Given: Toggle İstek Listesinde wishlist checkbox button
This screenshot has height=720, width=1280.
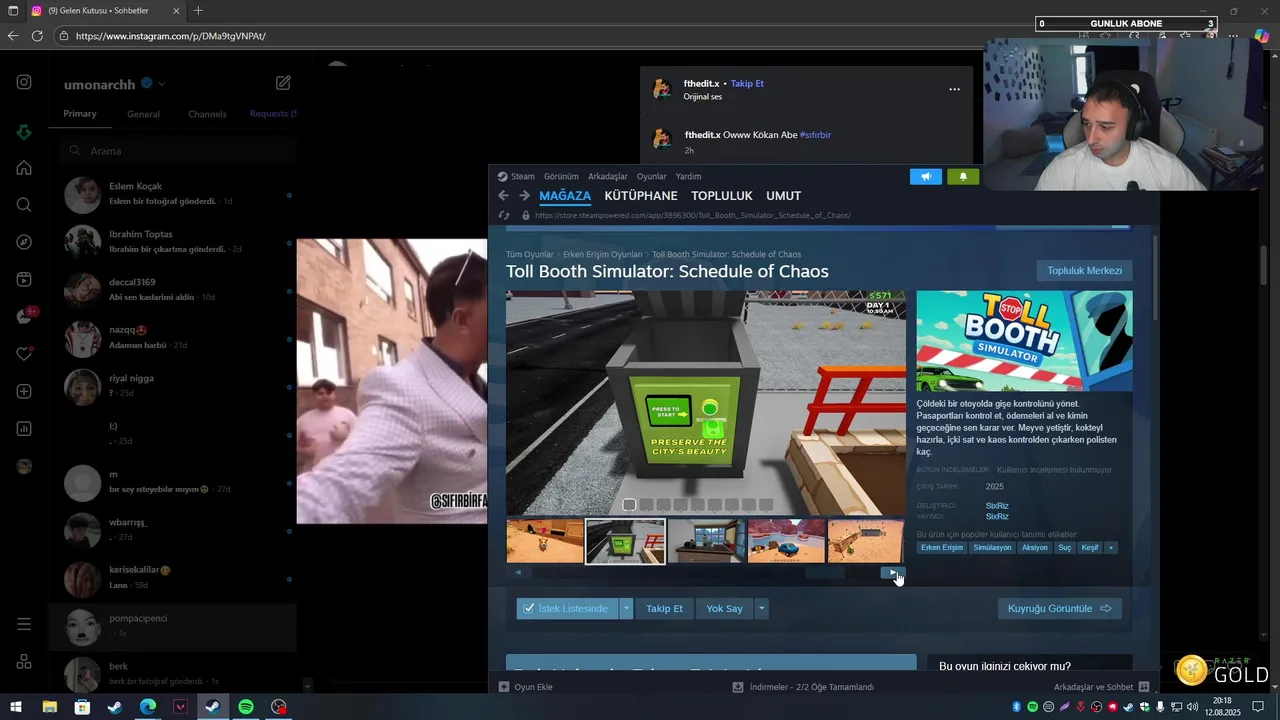Looking at the screenshot, I should [567, 608].
